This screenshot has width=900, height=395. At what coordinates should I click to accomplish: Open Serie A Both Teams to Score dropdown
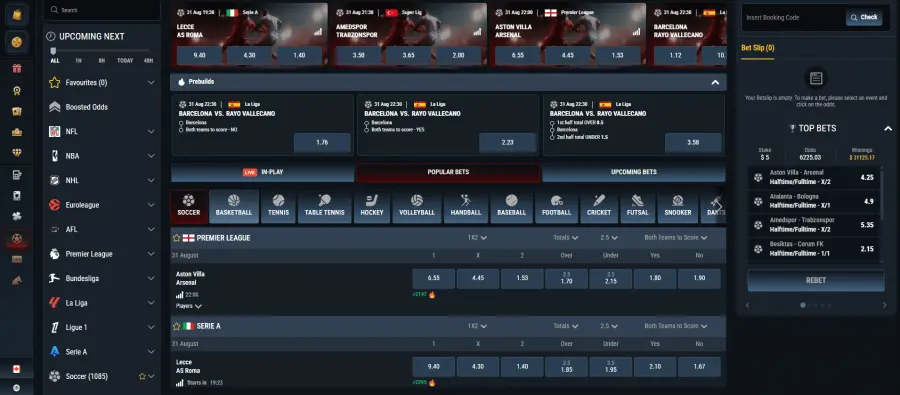(676, 326)
